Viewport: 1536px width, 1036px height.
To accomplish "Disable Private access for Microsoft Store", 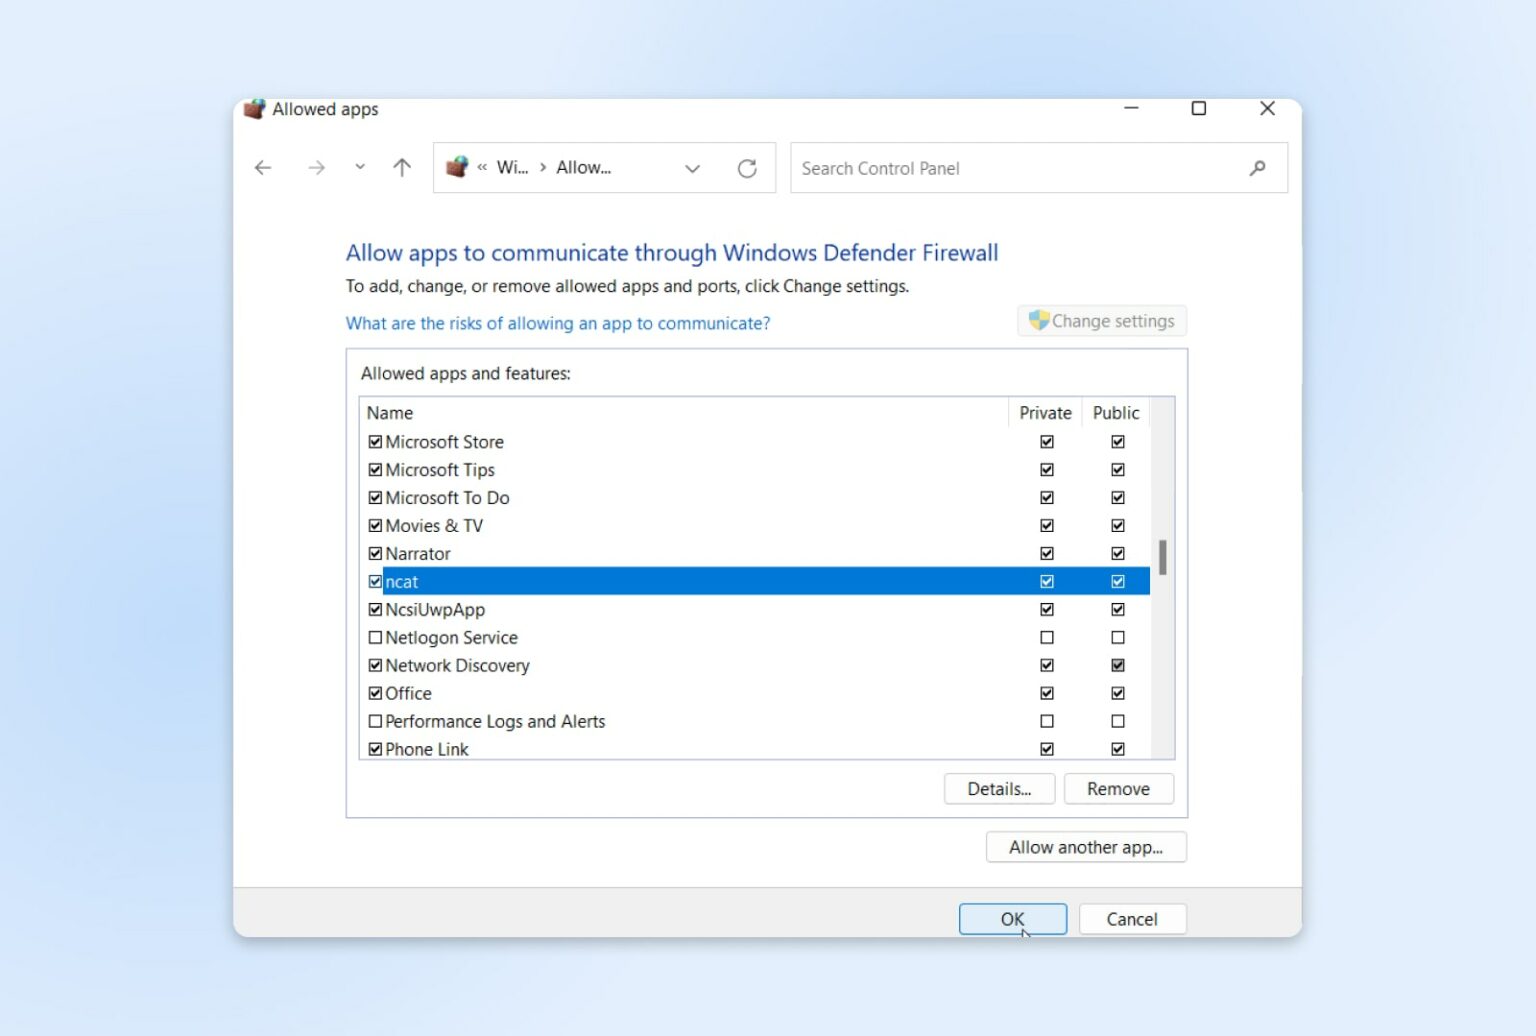I will click(x=1046, y=441).
